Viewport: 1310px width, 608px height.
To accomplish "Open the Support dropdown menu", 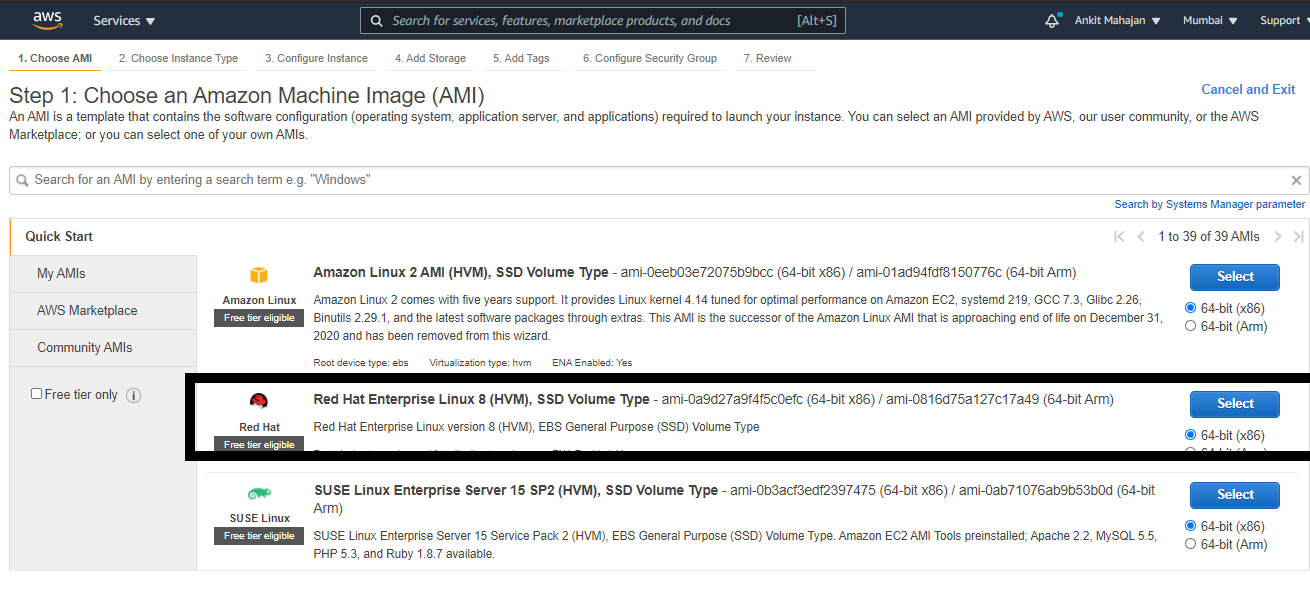I will [1284, 21].
